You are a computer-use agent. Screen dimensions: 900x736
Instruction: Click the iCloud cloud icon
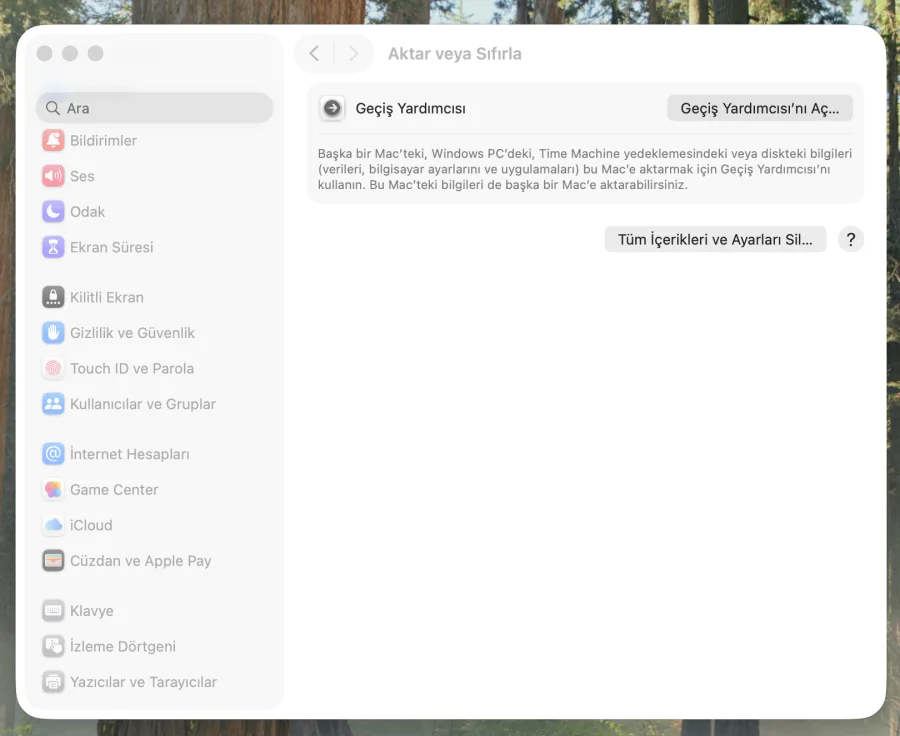(x=53, y=525)
